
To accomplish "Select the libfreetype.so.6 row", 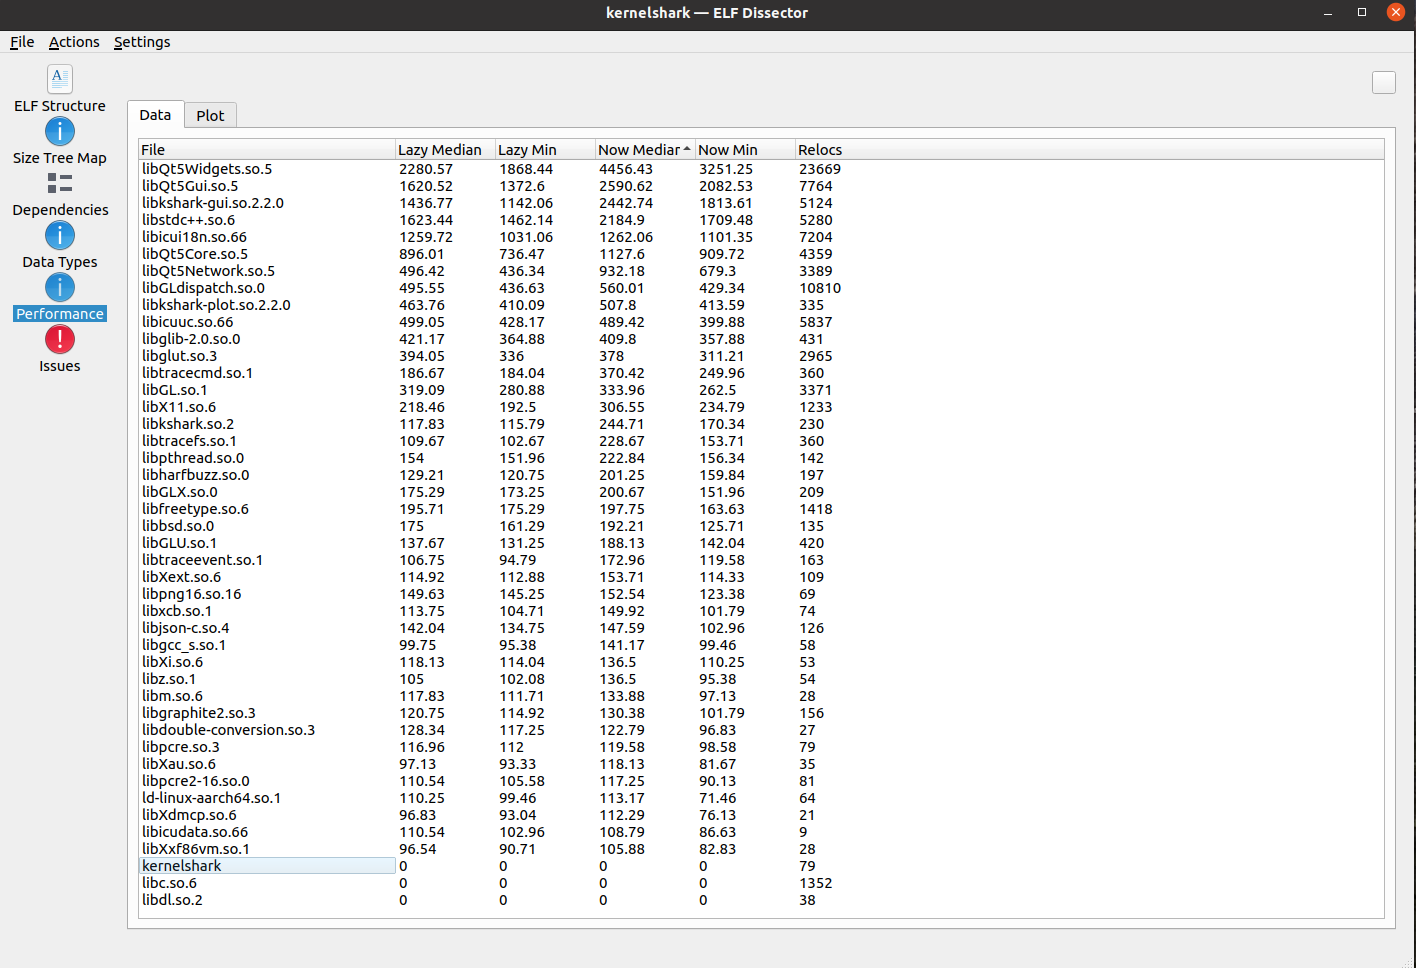I will 761,509.
